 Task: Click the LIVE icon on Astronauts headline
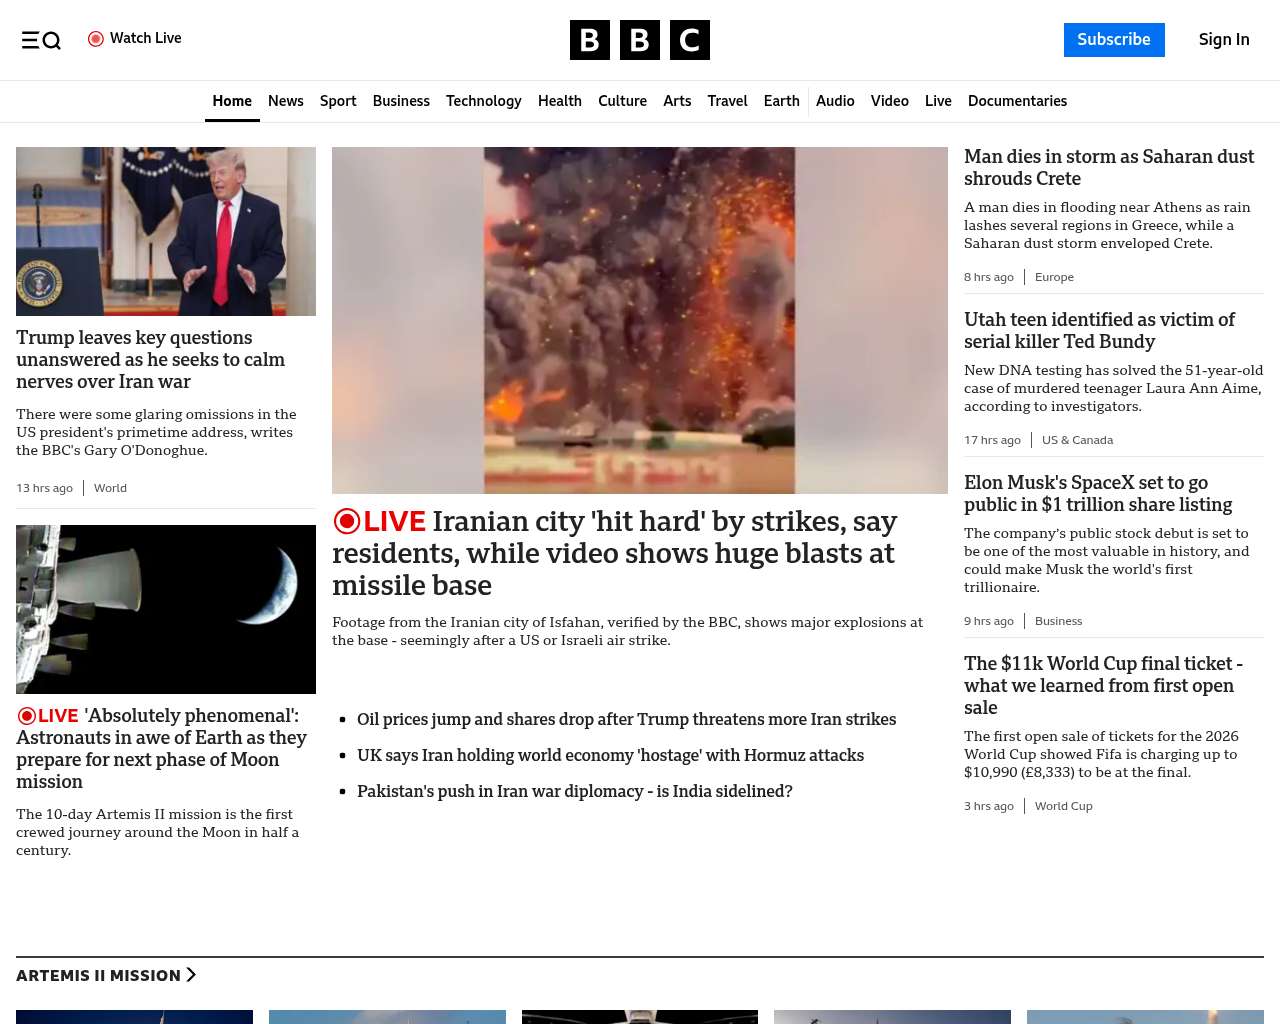pyautogui.click(x=27, y=716)
